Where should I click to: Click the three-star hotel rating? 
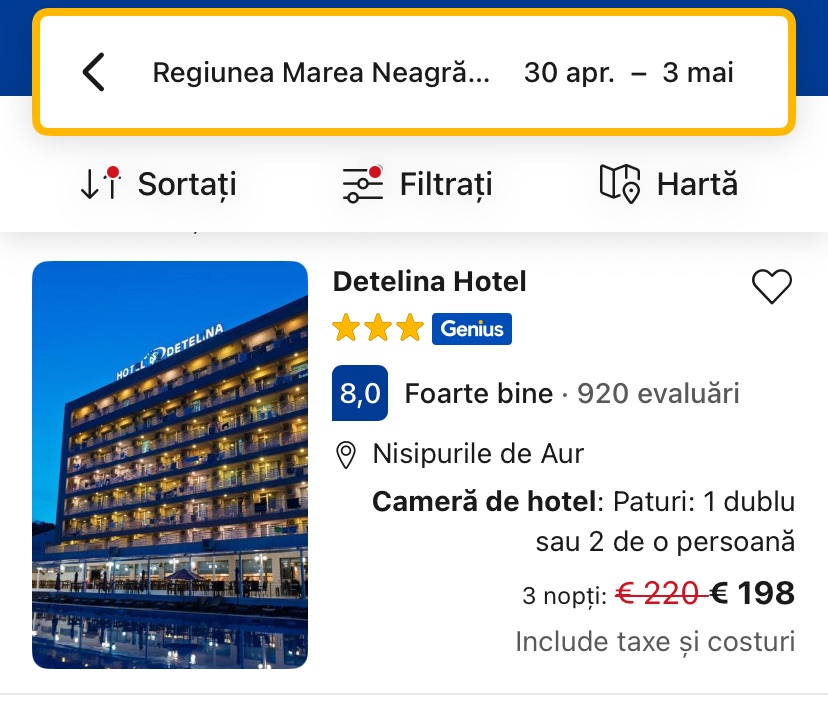pyautogui.click(x=378, y=329)
